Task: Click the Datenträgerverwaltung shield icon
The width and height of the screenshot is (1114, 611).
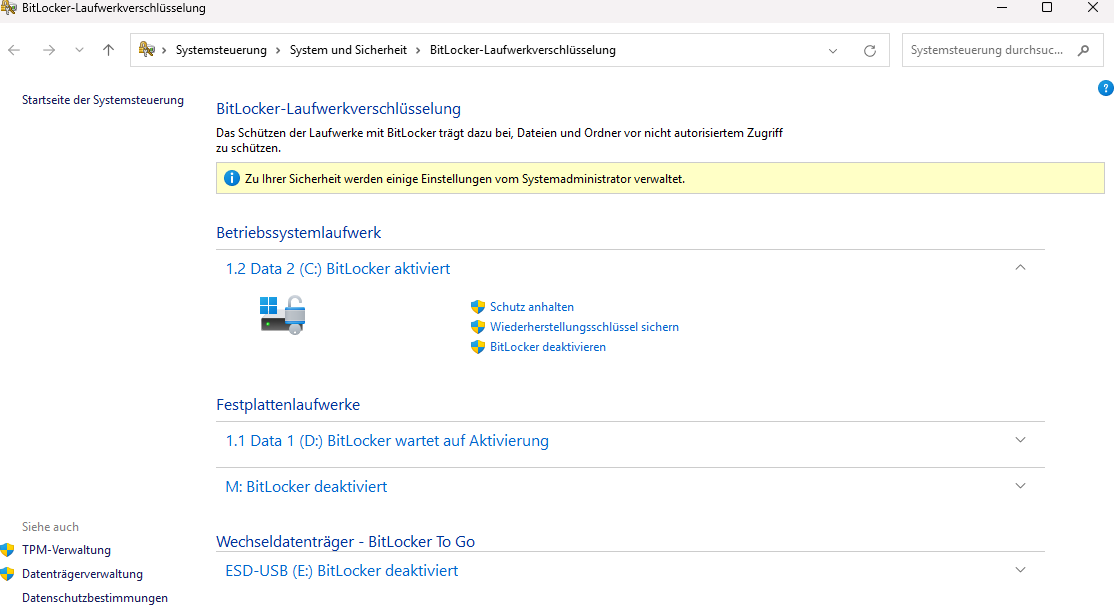Action: (x=8, y=574)
